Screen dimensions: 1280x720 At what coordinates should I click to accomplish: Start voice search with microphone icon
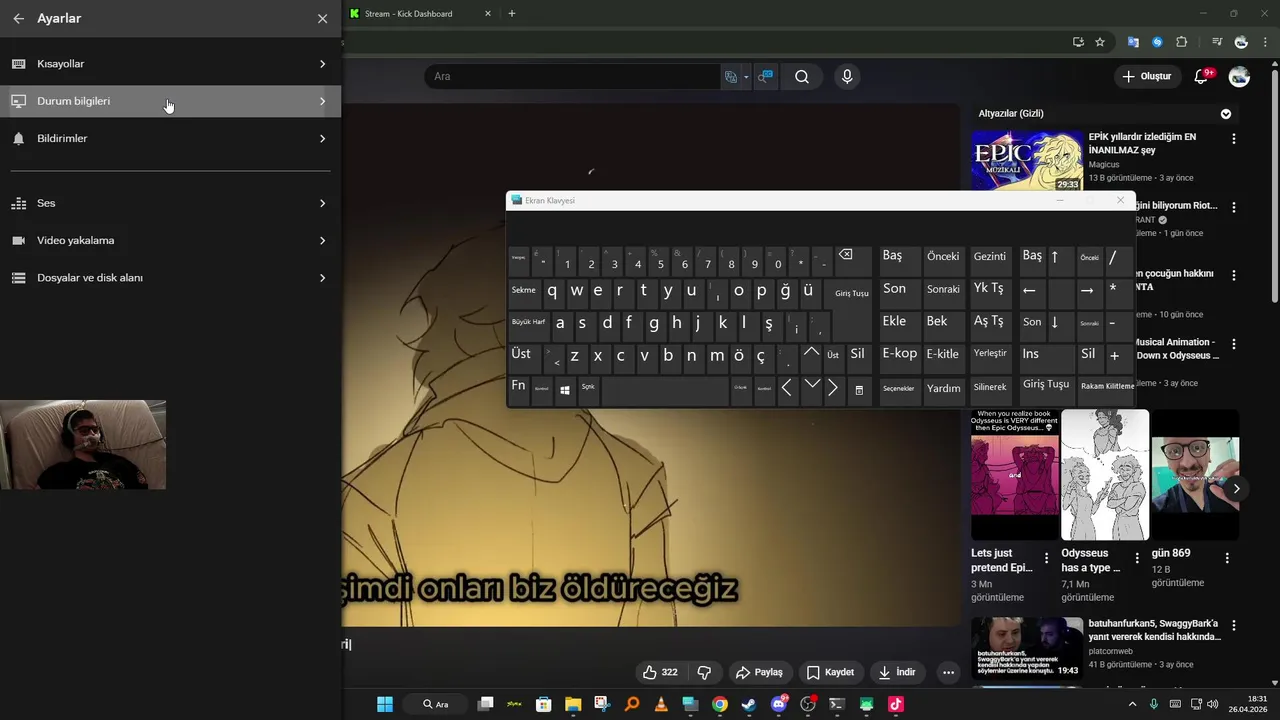click(x=847, y=77)
